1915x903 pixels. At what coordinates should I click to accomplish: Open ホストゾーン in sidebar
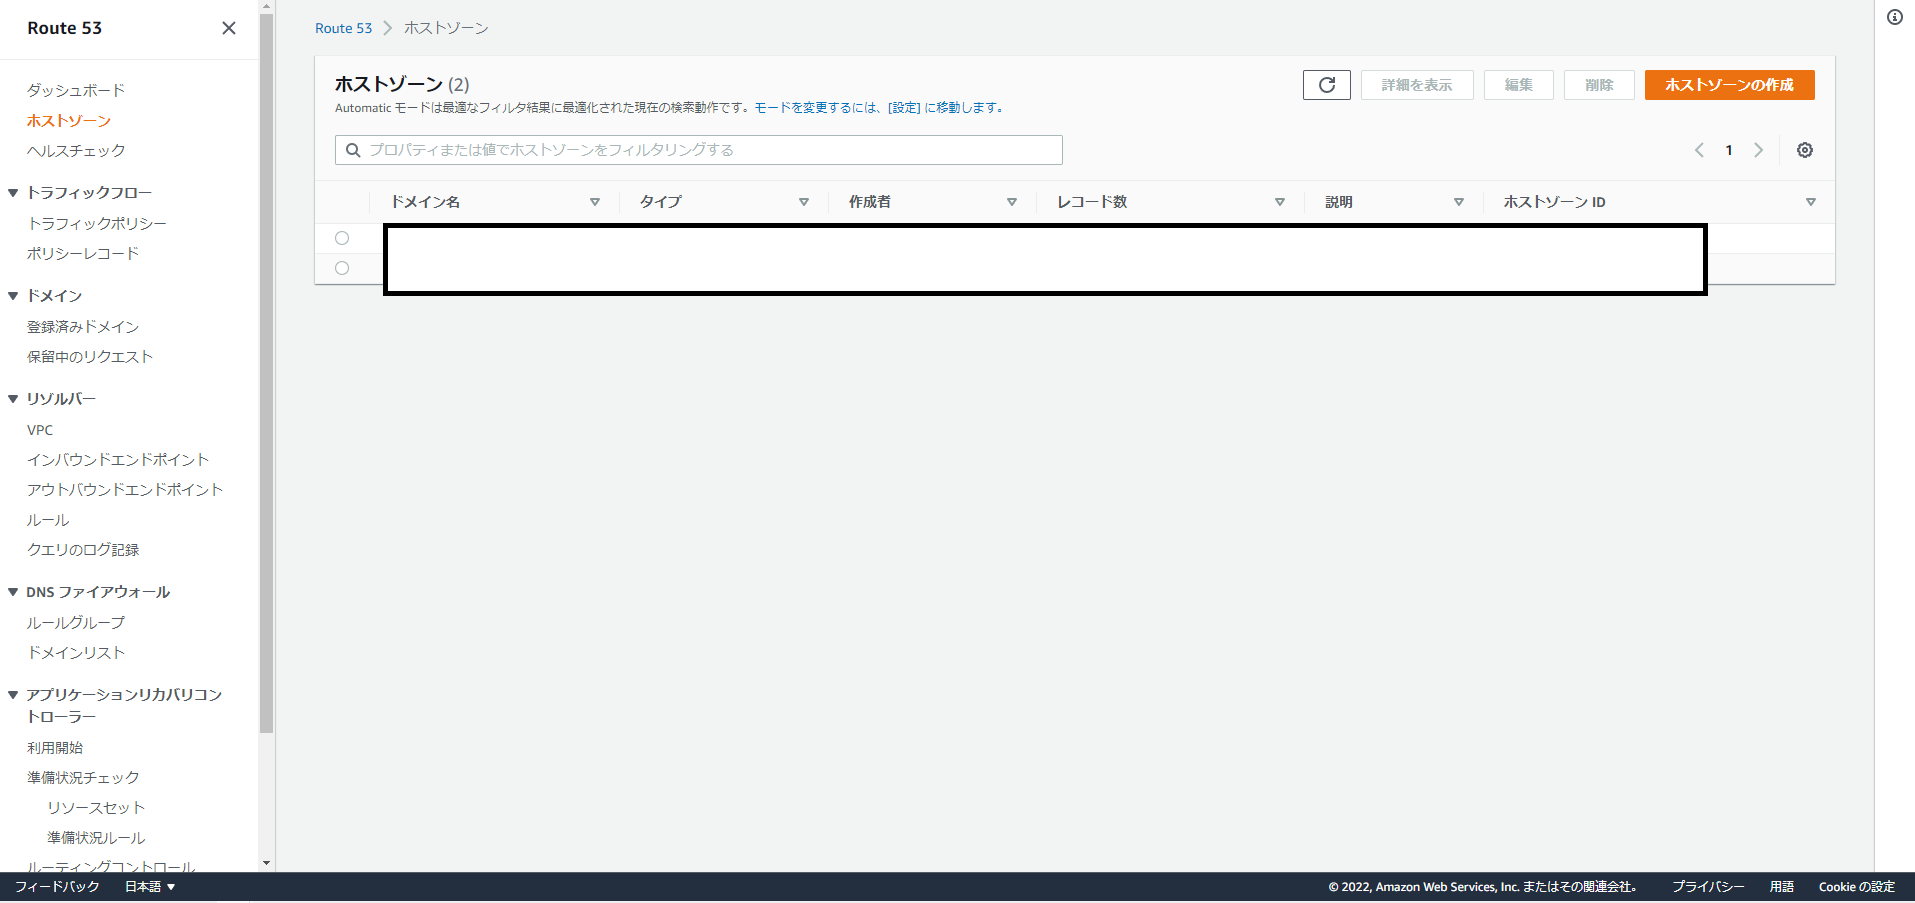tap(69, 120)
